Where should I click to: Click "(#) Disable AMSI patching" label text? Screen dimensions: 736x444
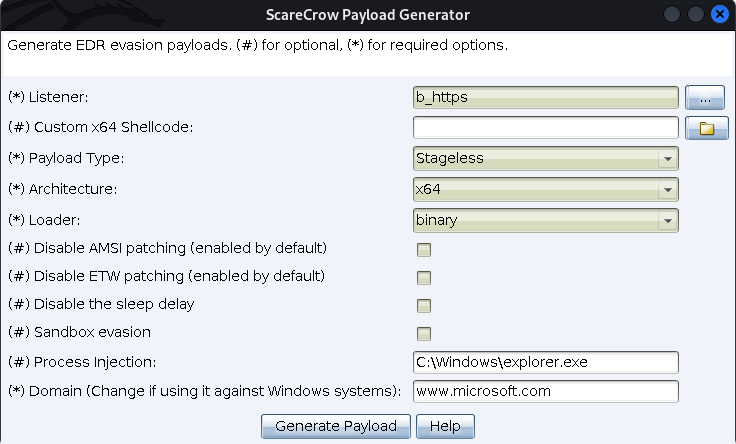pyautogui.click(x=167, y=248)
